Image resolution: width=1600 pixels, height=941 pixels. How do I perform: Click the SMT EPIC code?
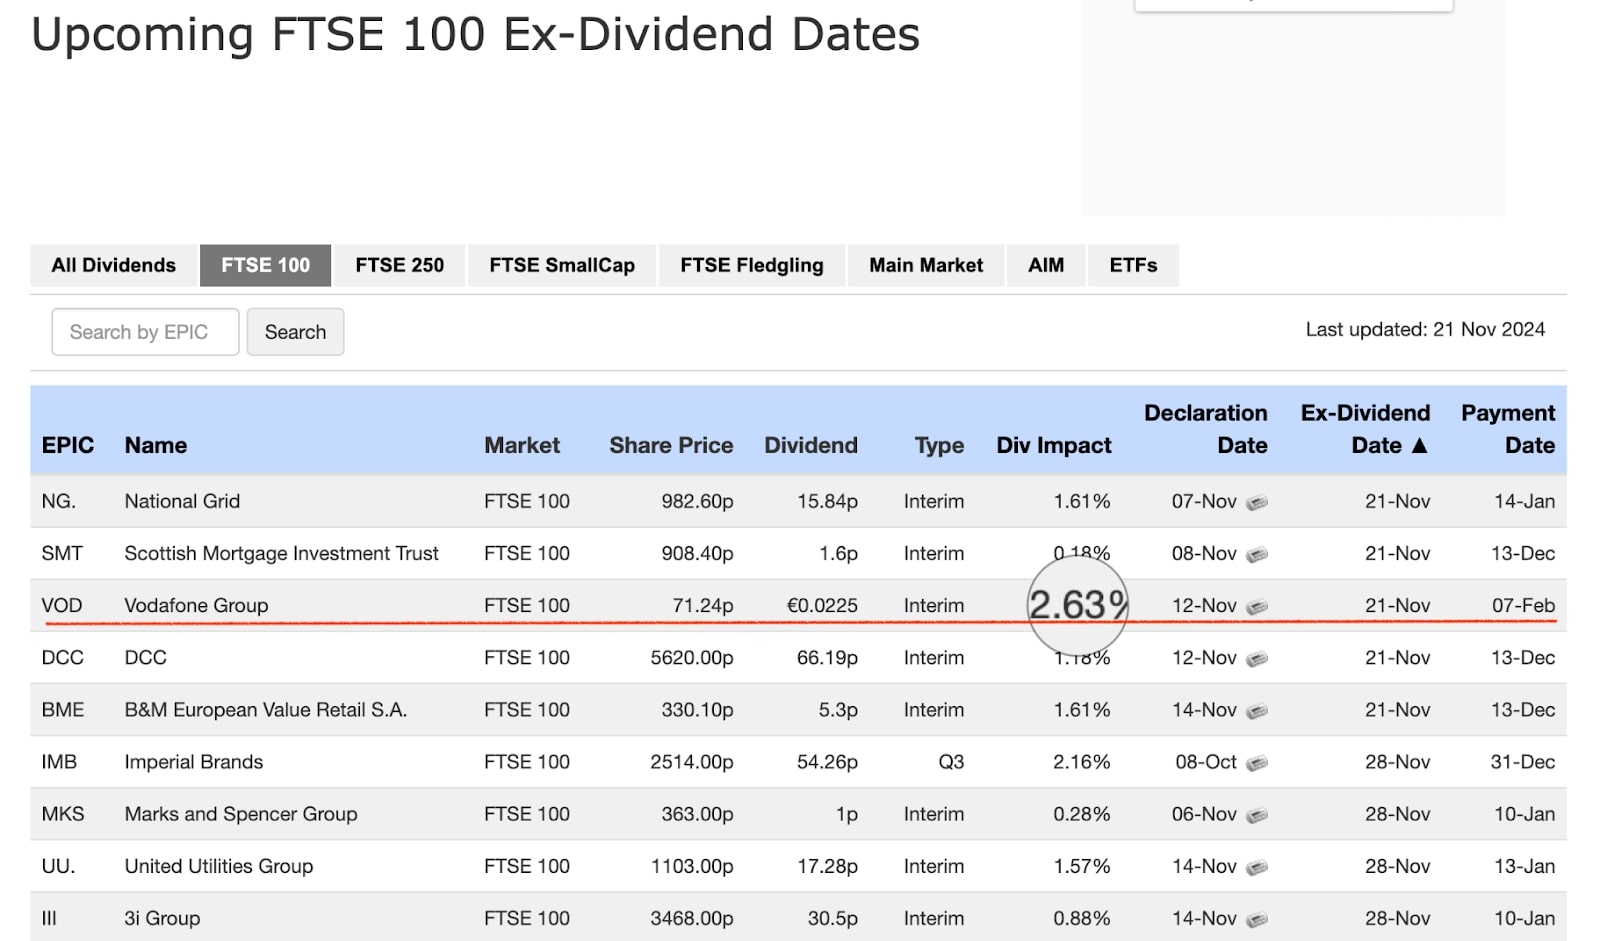(62, 553)
